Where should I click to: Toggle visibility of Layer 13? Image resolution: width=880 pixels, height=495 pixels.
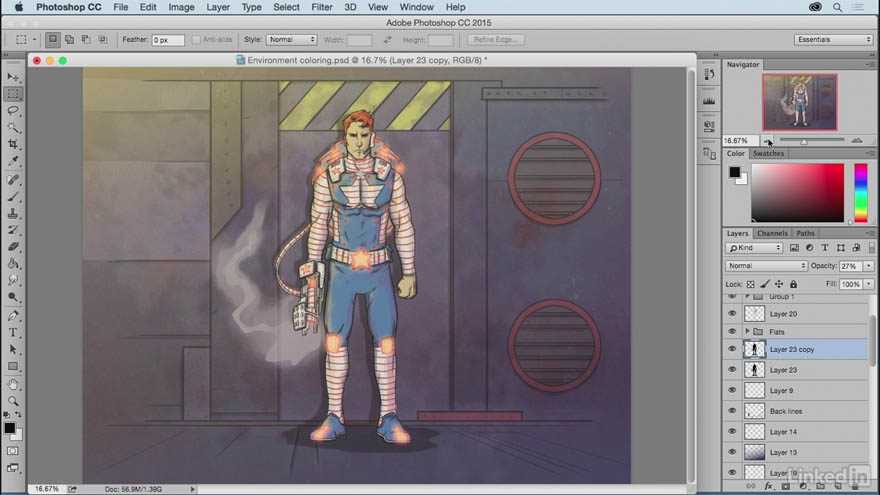732,452
